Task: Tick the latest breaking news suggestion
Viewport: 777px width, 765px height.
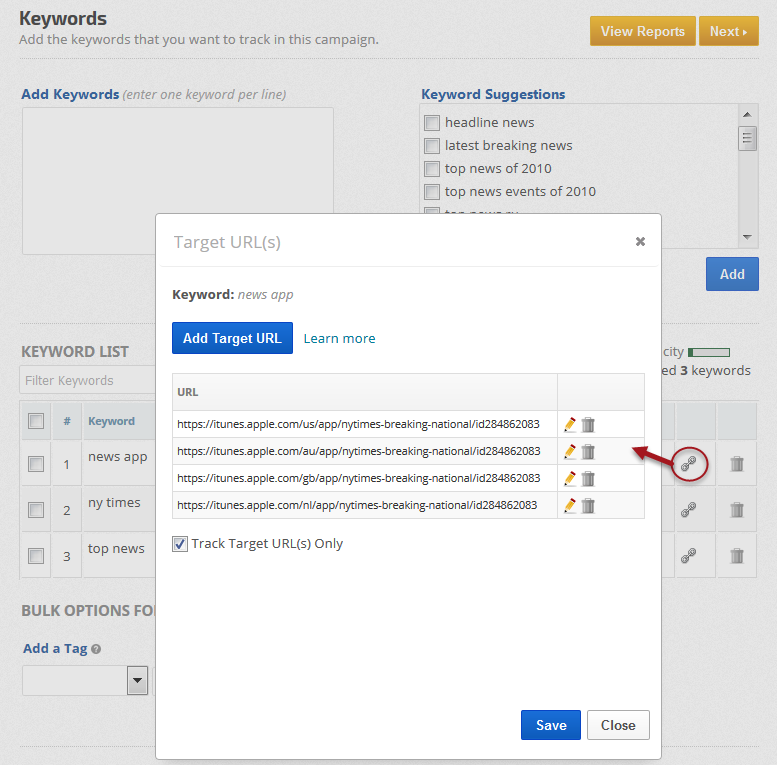Action: coord(432,146)
